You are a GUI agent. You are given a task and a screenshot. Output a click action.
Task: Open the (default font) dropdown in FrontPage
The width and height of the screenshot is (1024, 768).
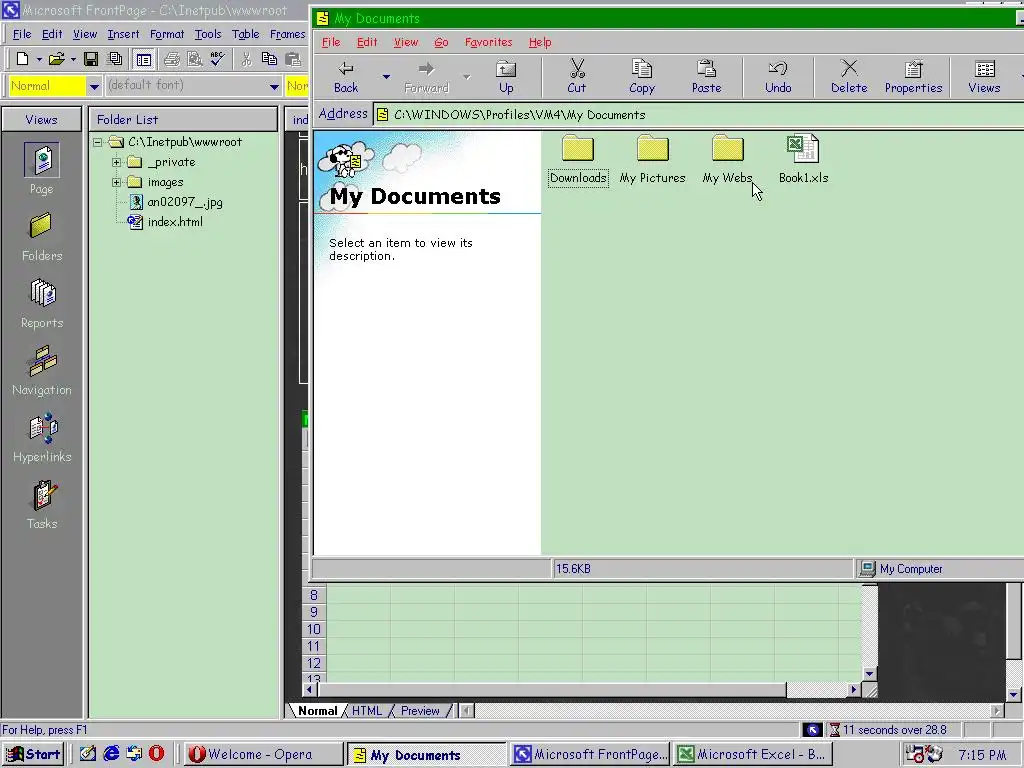click(274, 86)
